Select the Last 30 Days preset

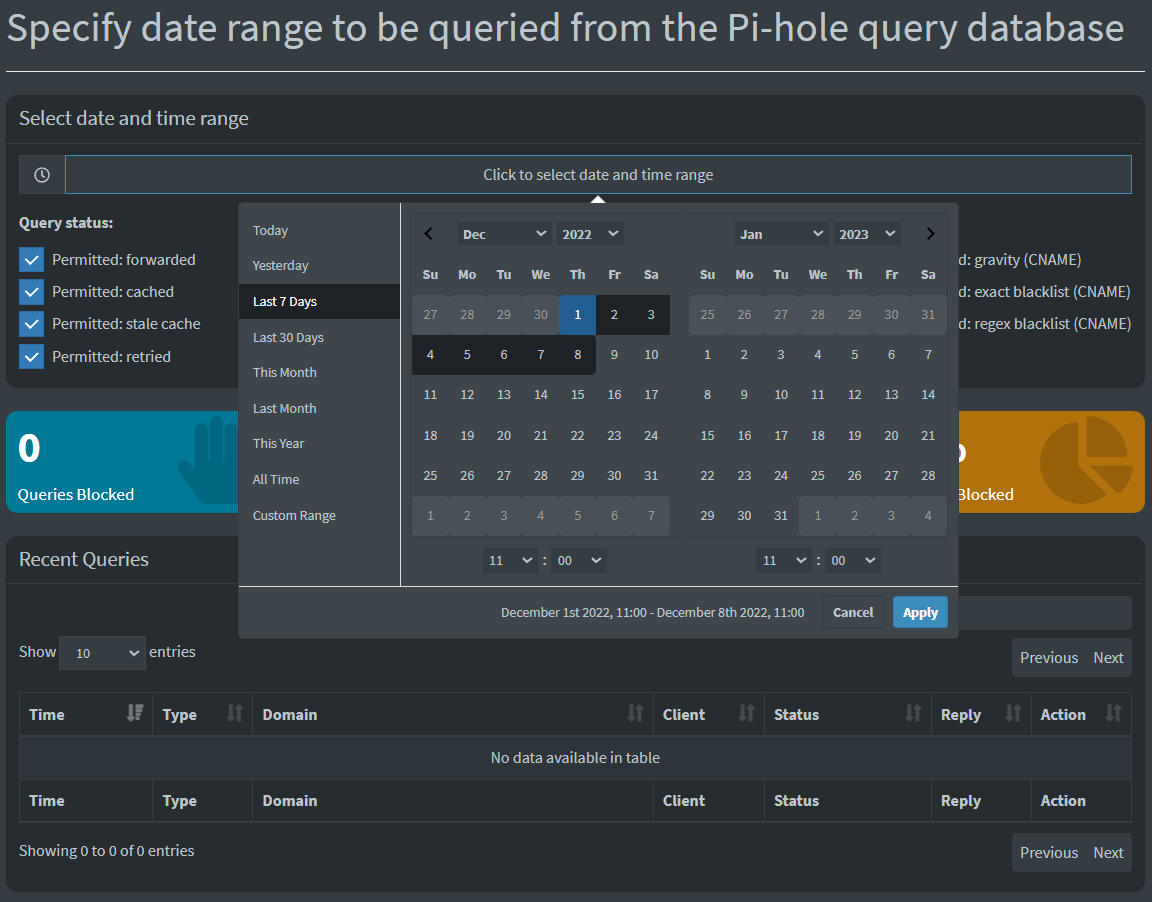[x=320, y=338]
